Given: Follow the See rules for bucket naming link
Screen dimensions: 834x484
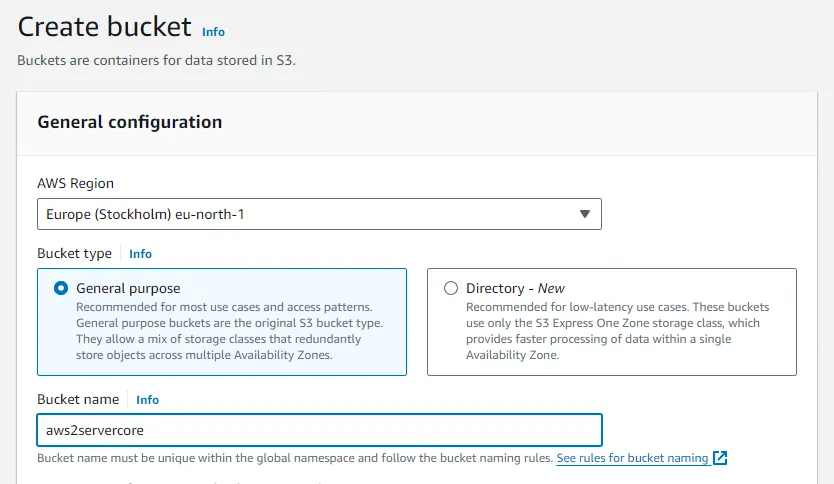Looking at the screenshot, I should [632, 458].
